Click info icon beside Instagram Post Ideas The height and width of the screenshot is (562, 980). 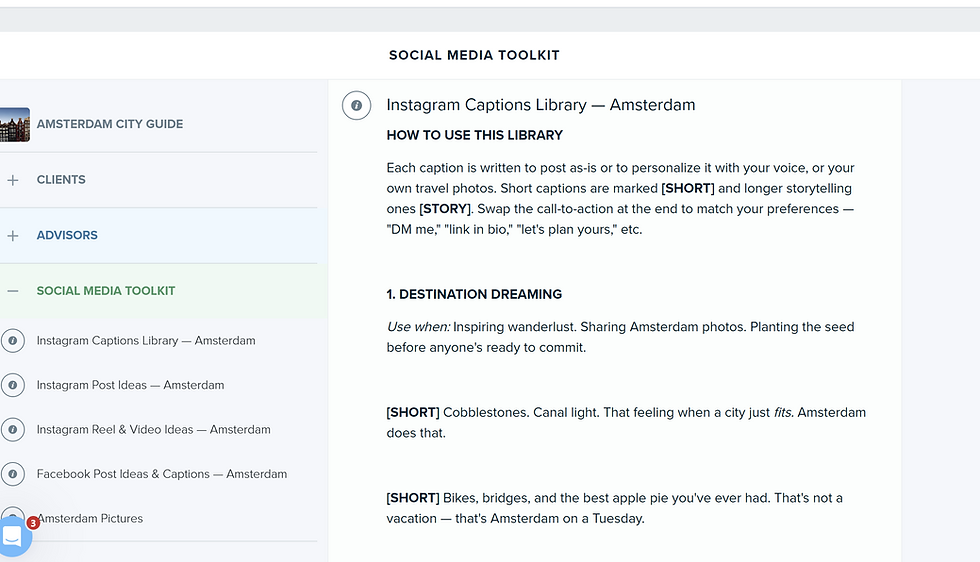12,385
